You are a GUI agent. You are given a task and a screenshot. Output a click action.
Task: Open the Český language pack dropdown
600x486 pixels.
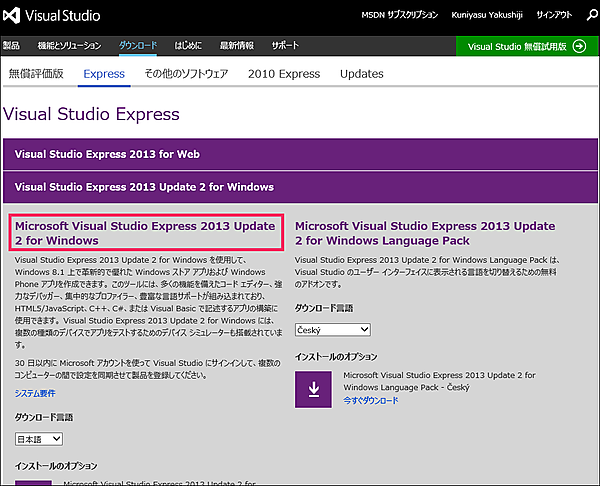(x=333, y=329)
